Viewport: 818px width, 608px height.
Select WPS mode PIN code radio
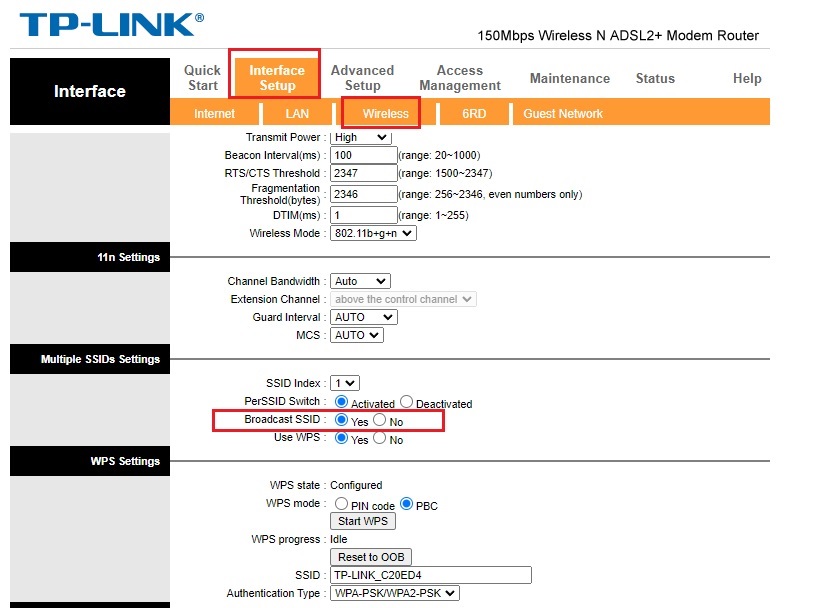pyautogui.click(x=341, y=504)
